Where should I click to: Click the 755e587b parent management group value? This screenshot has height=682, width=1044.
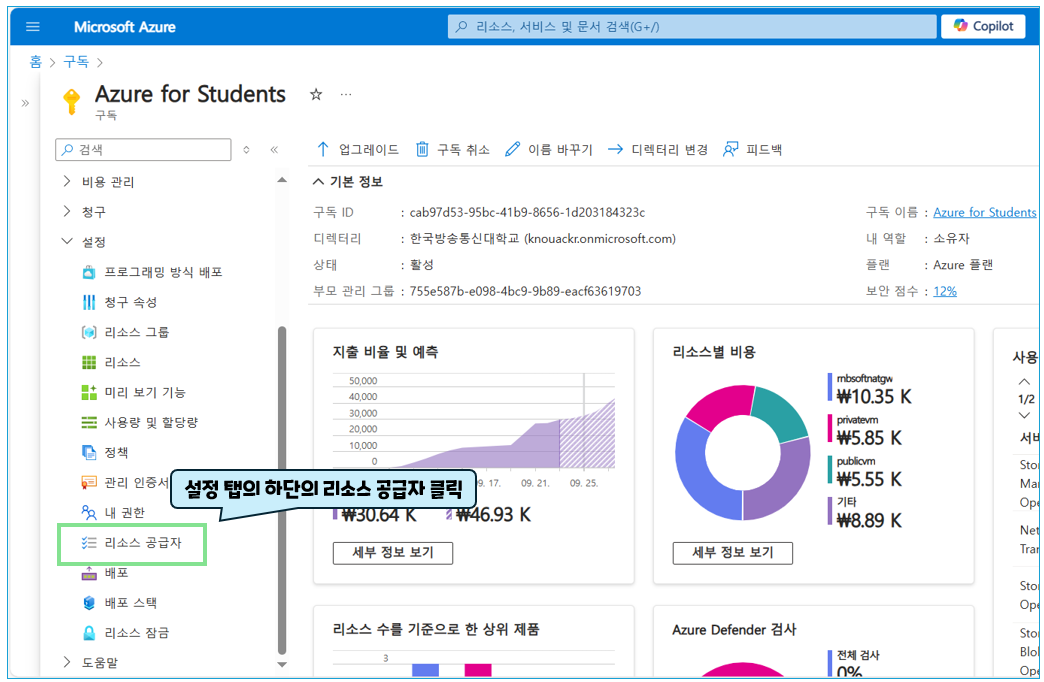click(x=525, y=291)
